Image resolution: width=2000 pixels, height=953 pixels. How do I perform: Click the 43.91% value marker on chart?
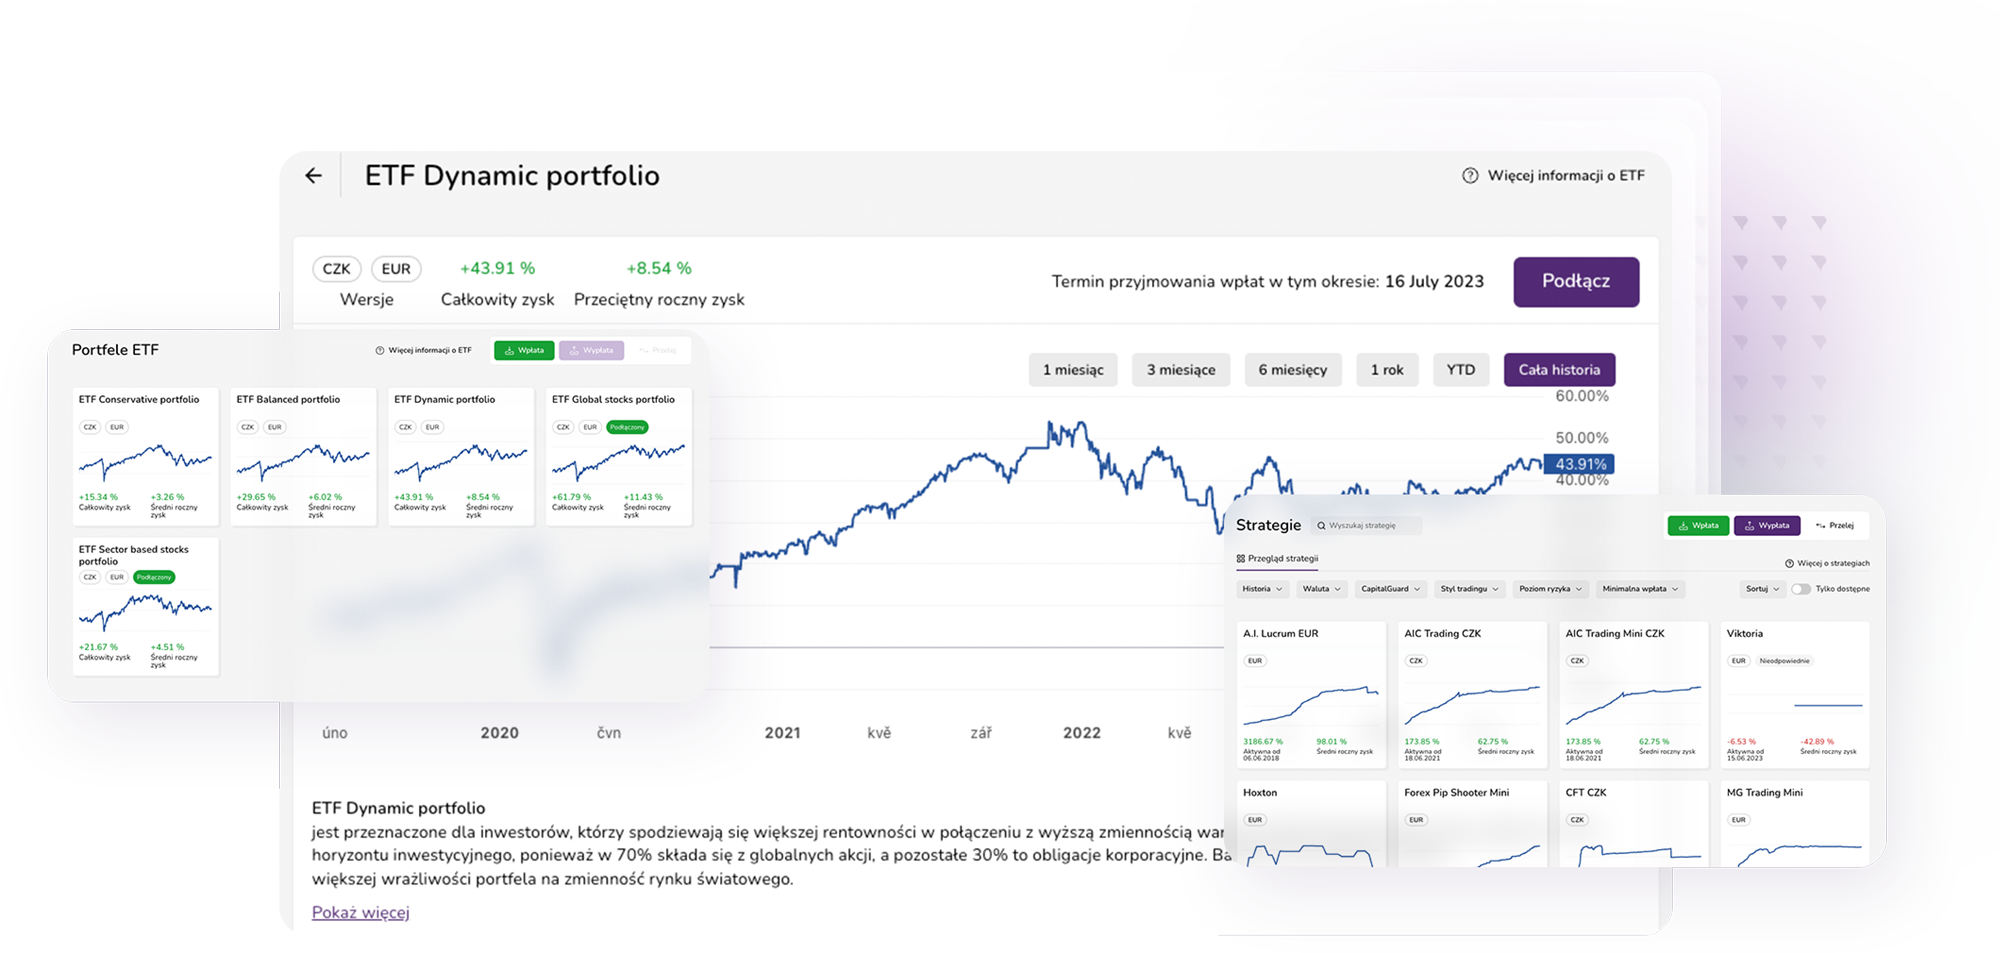tap(1580, 464)
